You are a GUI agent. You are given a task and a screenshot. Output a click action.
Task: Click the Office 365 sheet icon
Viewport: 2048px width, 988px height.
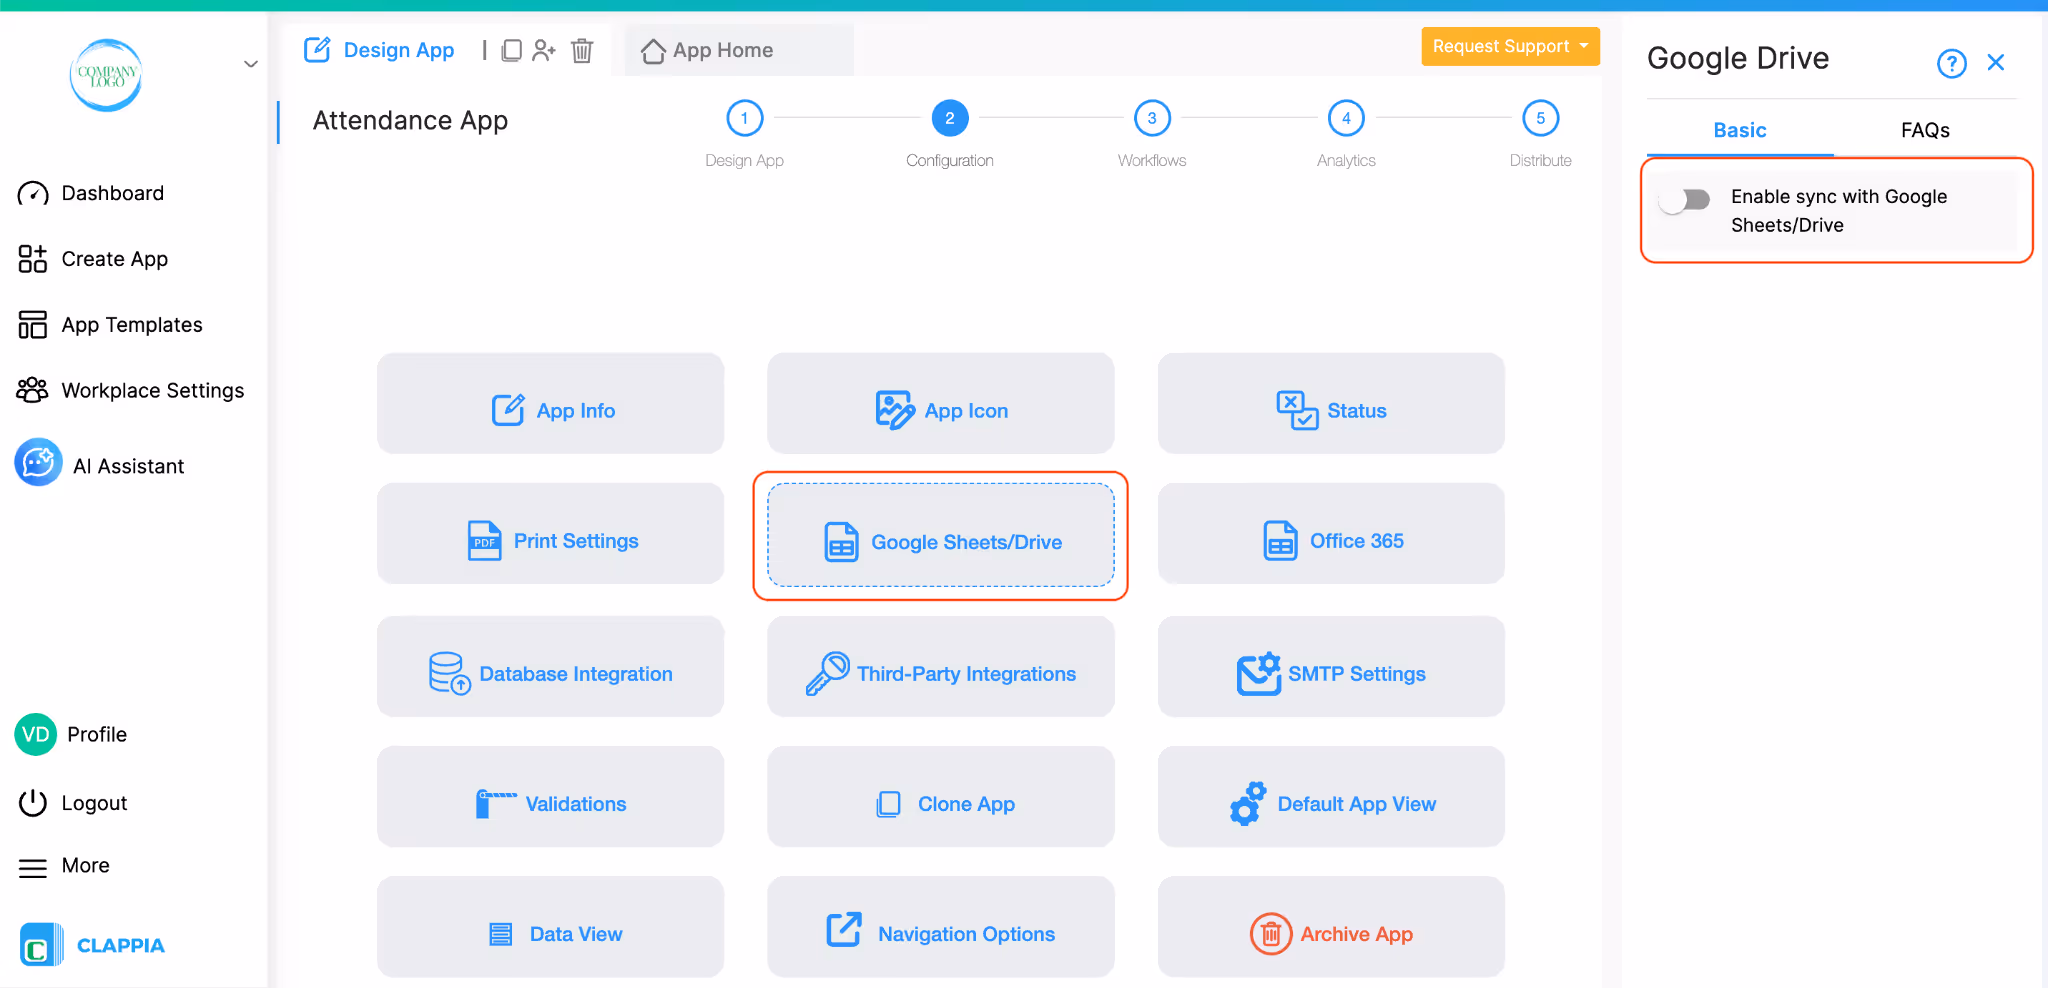(1281, 541)
